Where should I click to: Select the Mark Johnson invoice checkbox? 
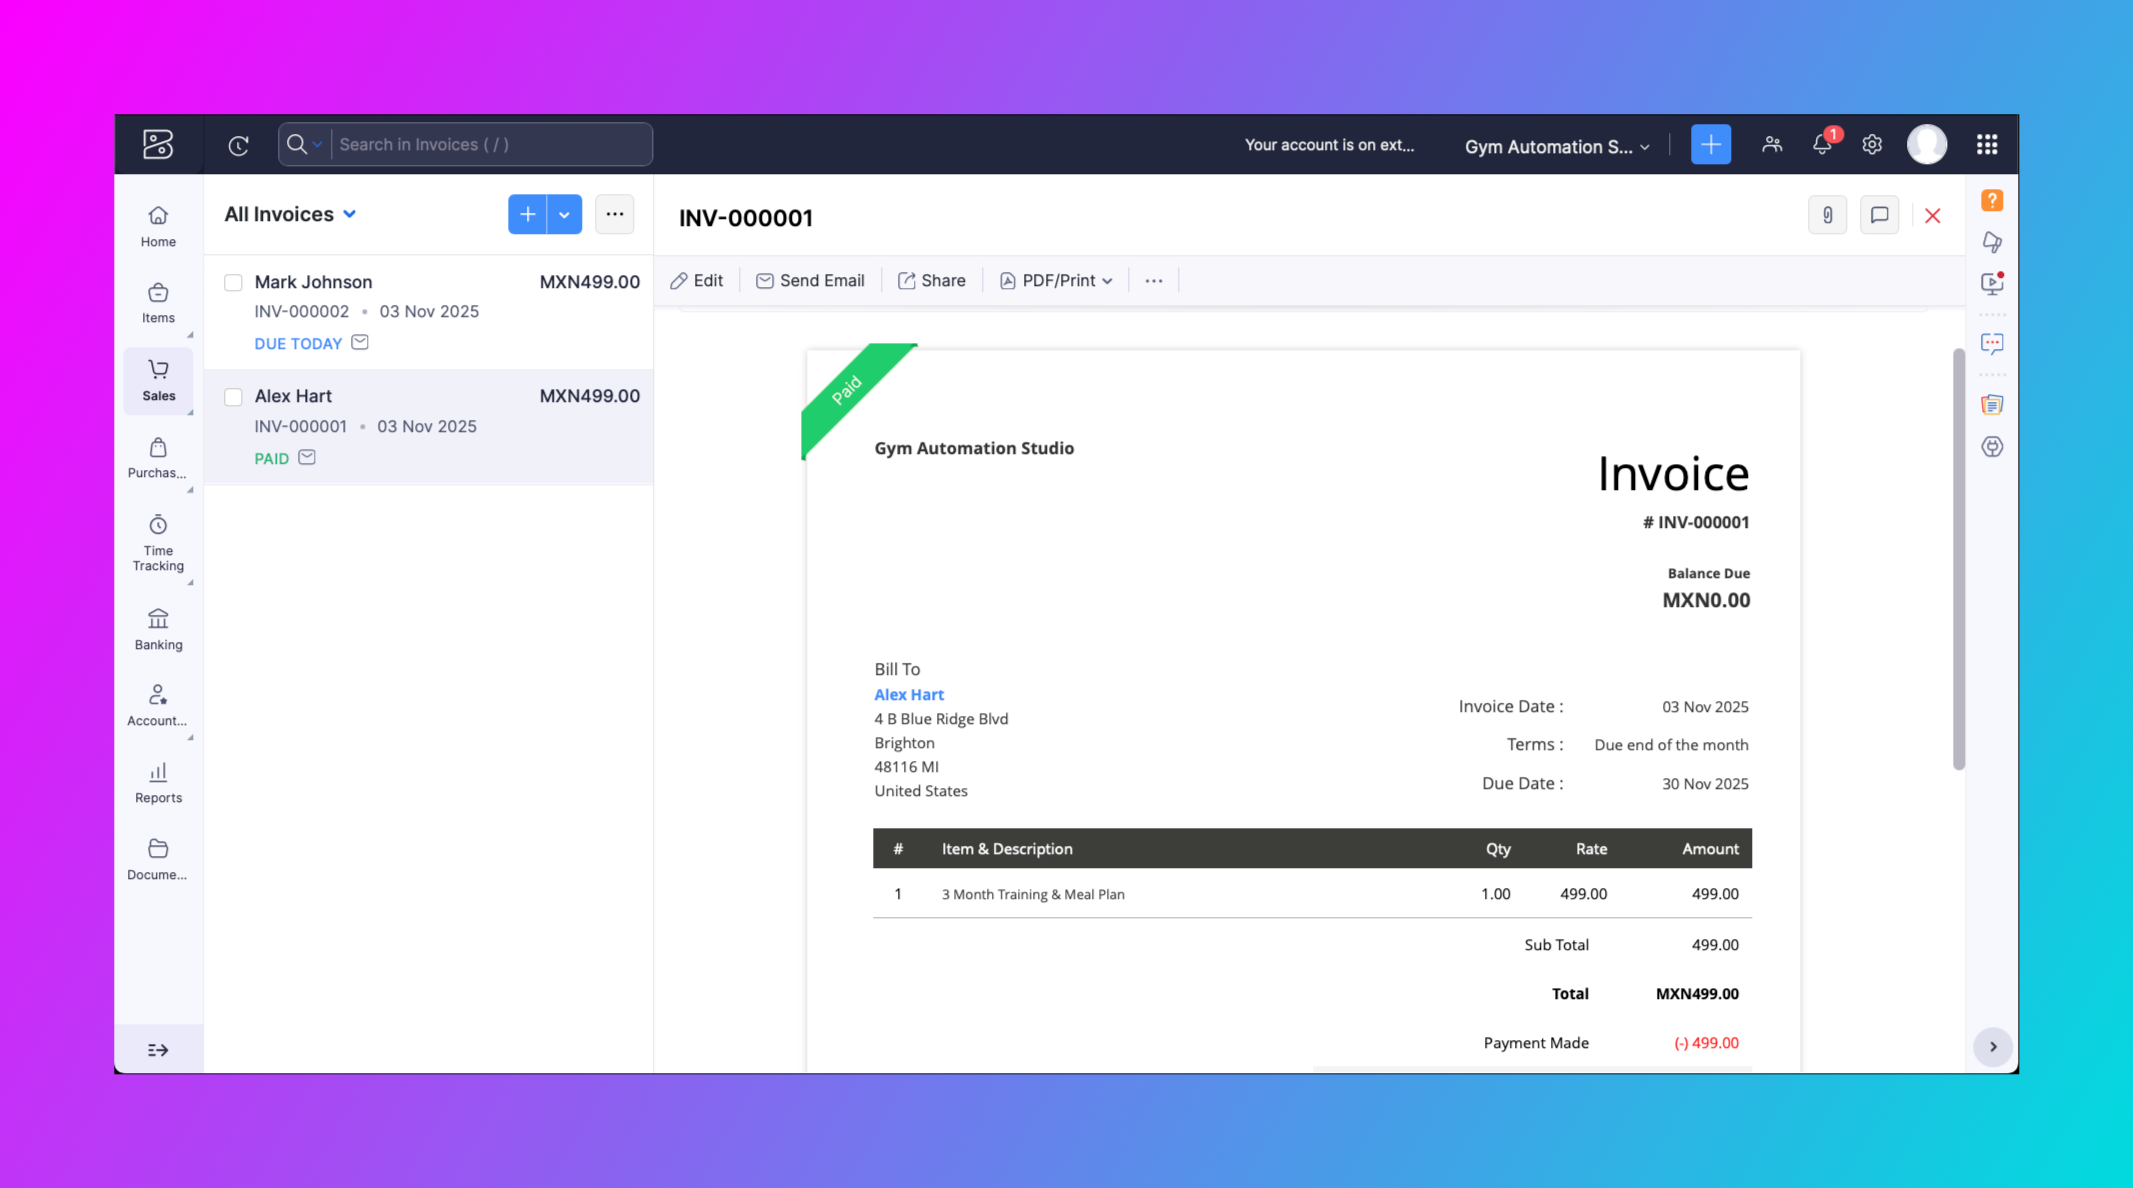point(233,283)
